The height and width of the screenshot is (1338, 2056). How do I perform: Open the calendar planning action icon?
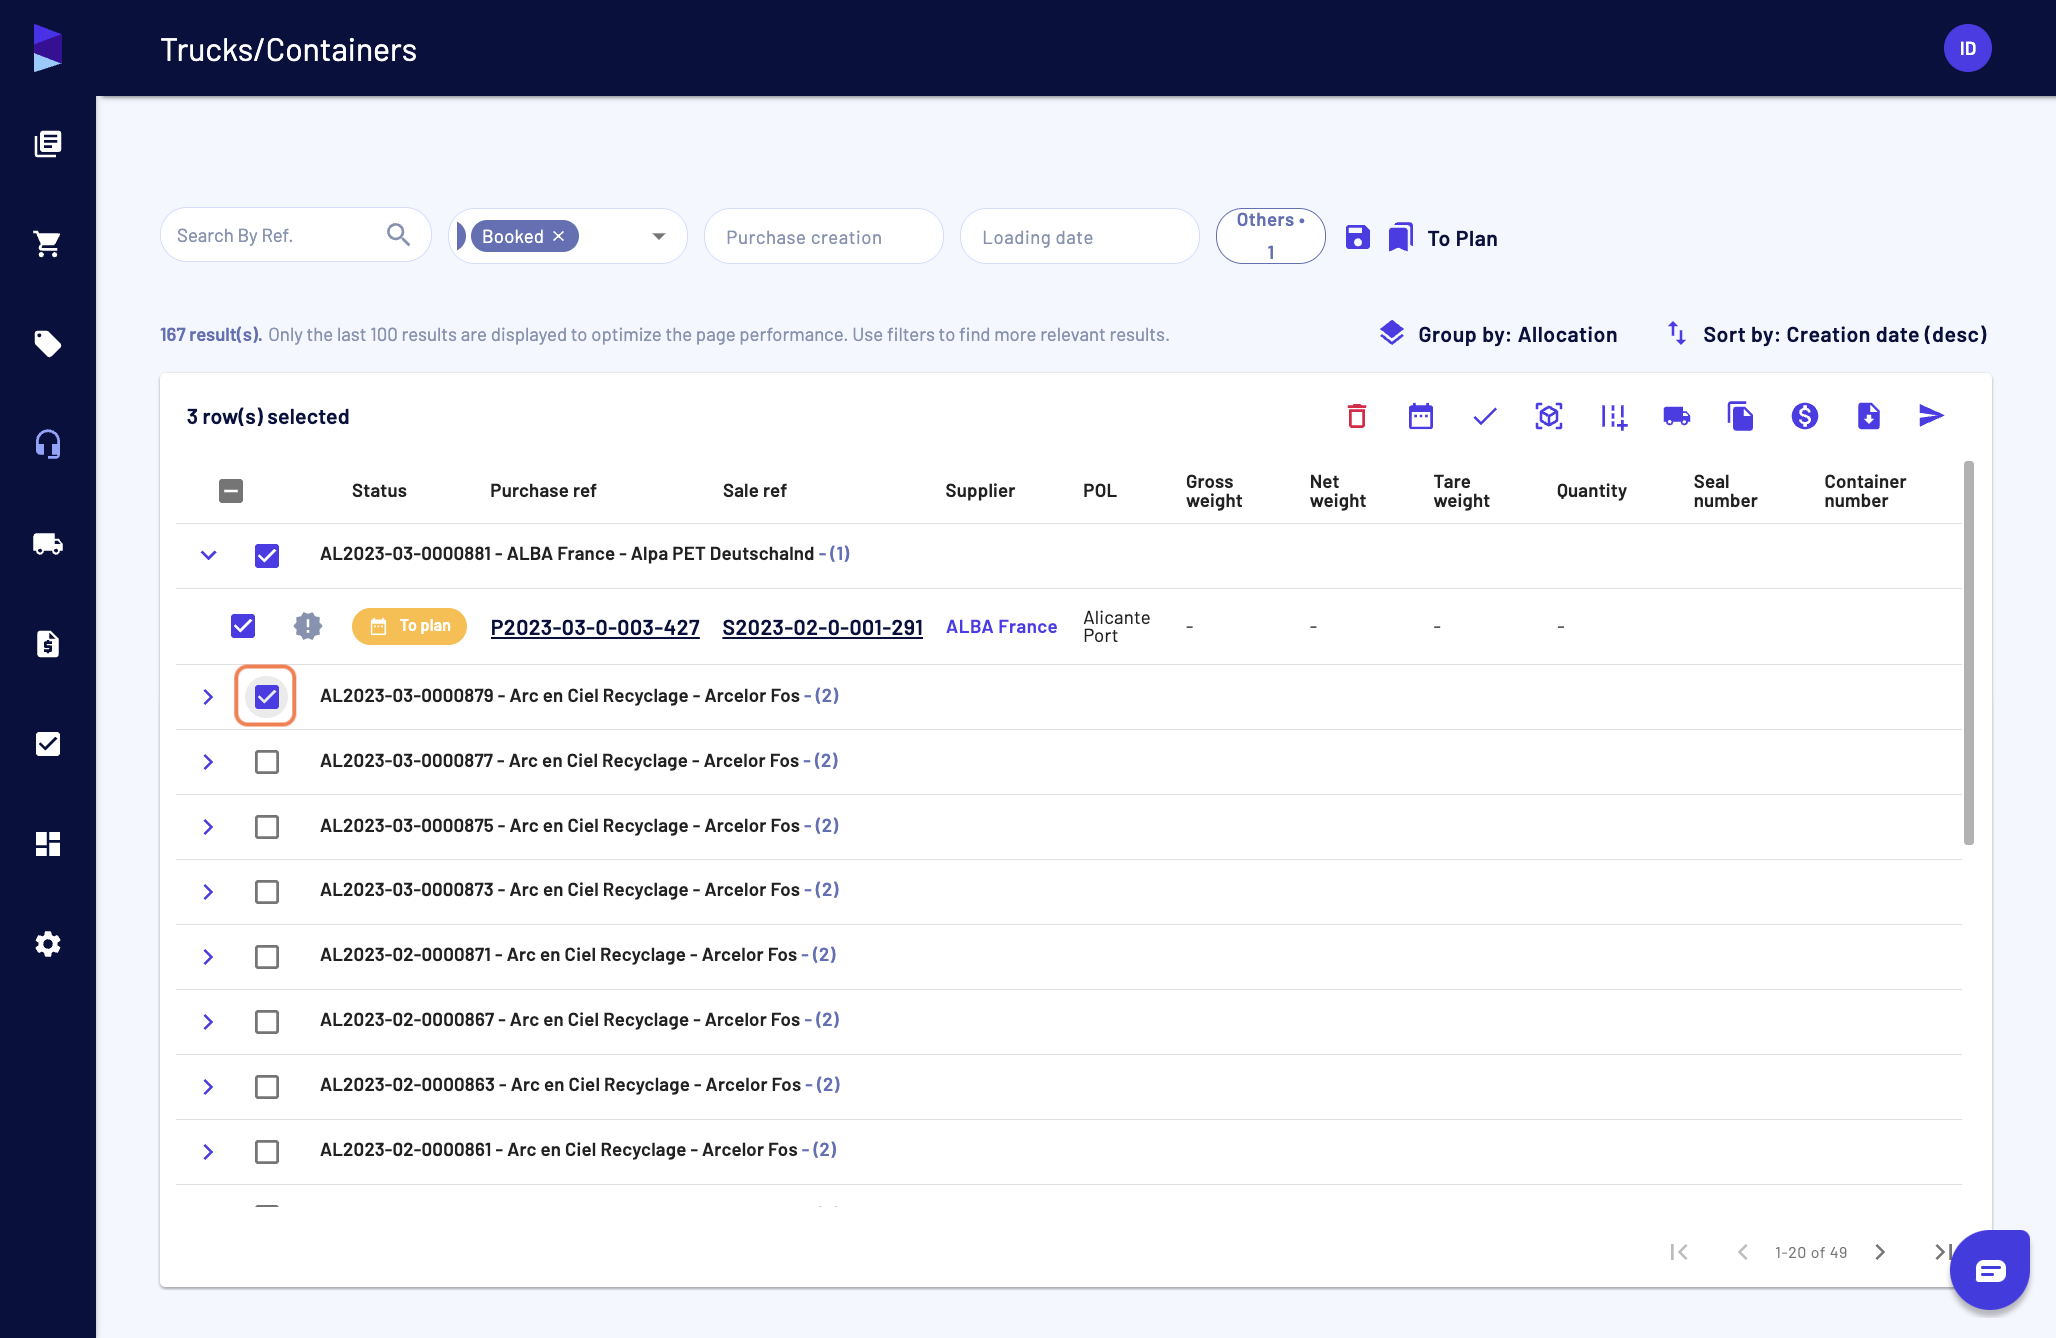pos(1420,416)
